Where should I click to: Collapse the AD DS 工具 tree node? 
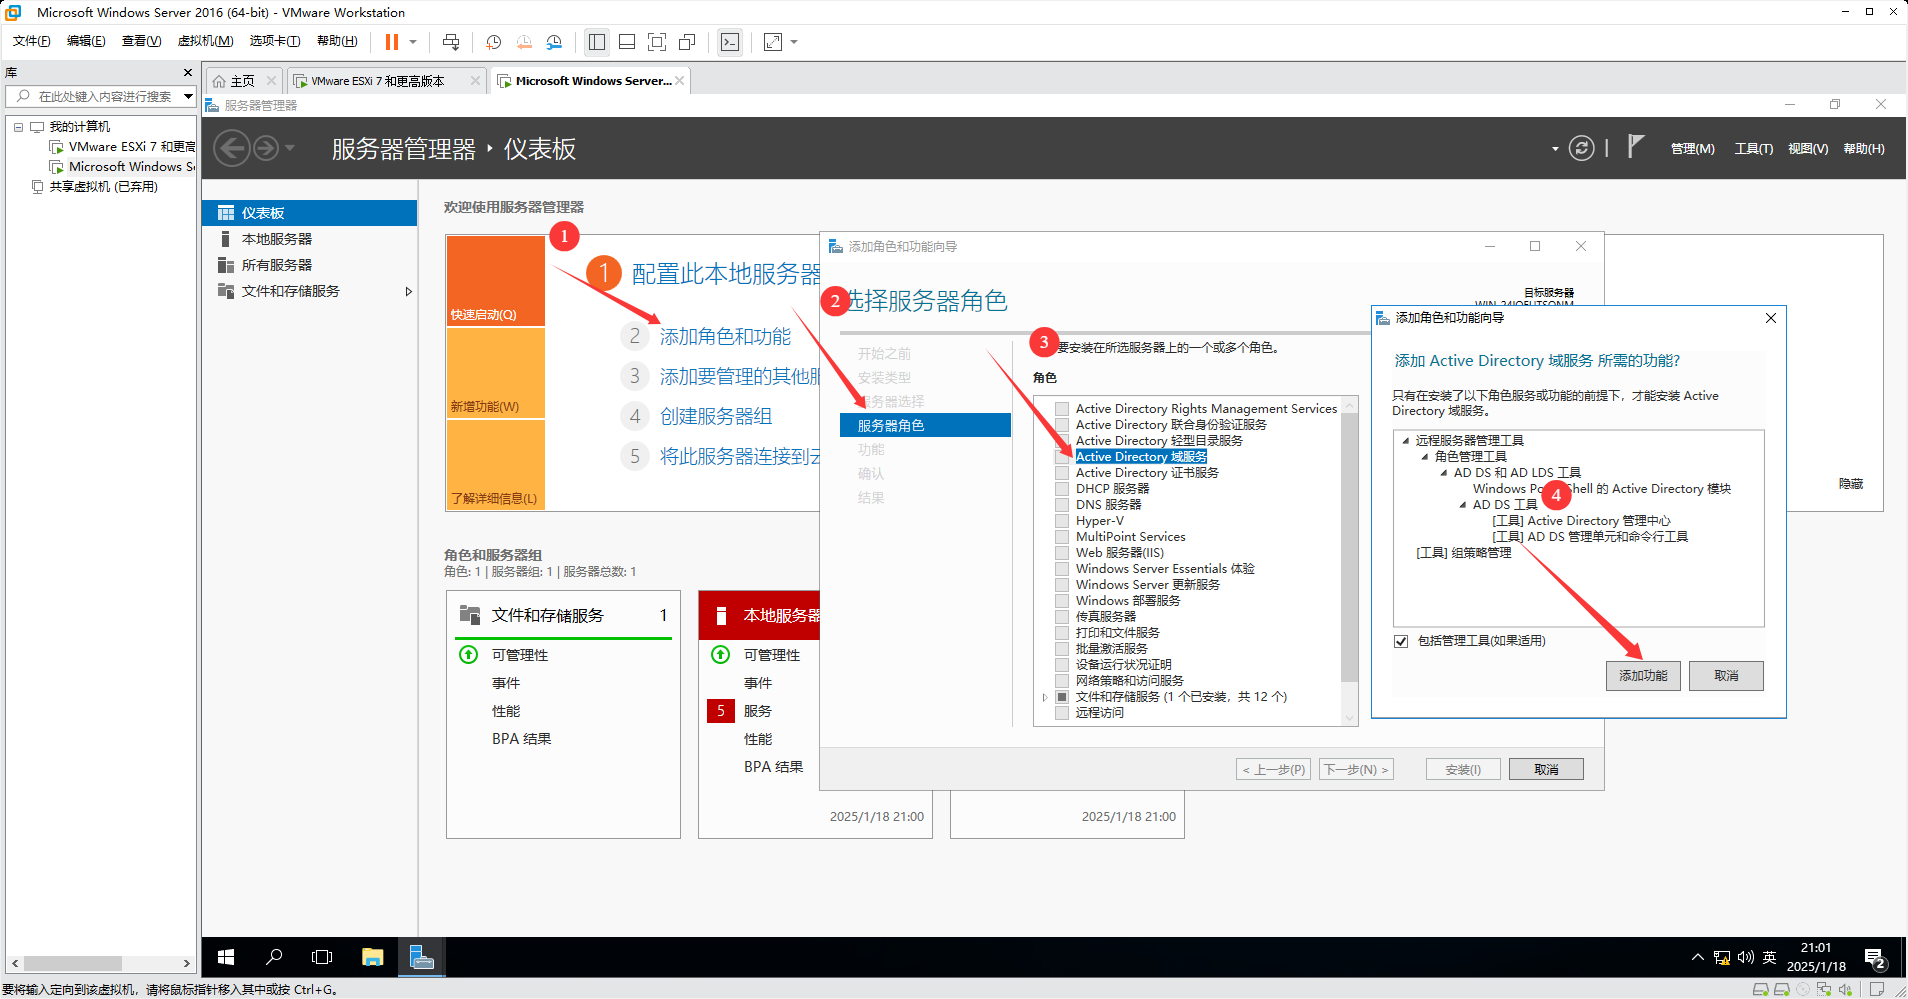coord(1463,505)
